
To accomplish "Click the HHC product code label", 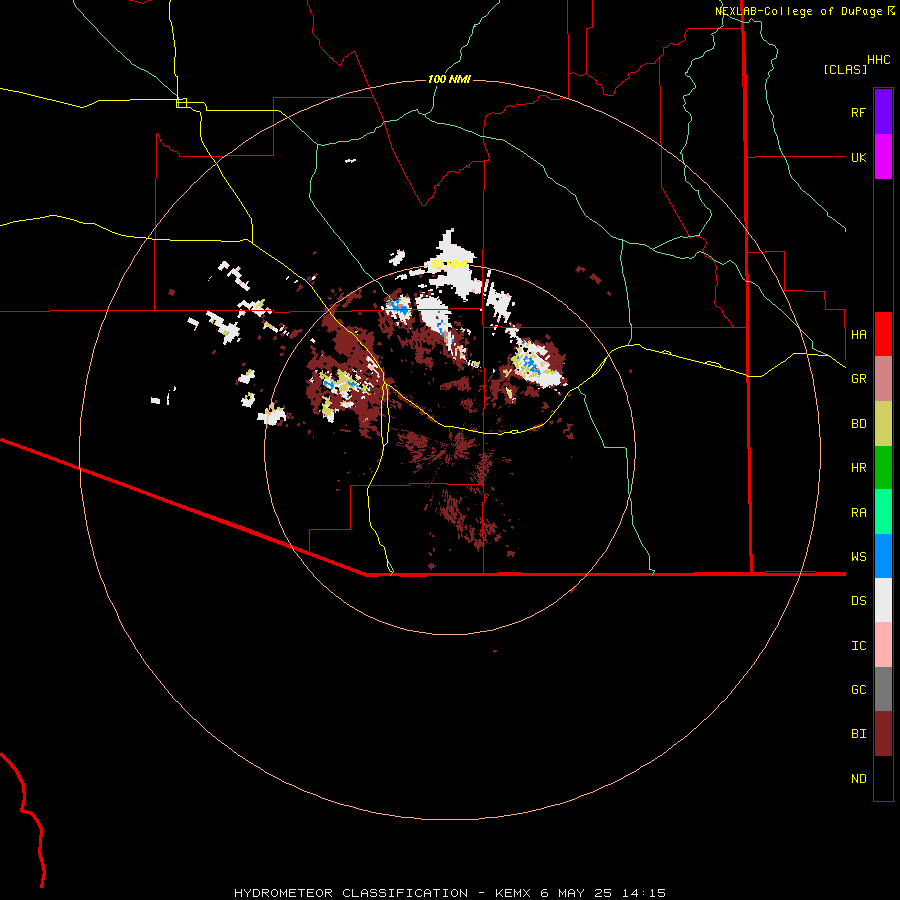I will (x=879, y=60).
